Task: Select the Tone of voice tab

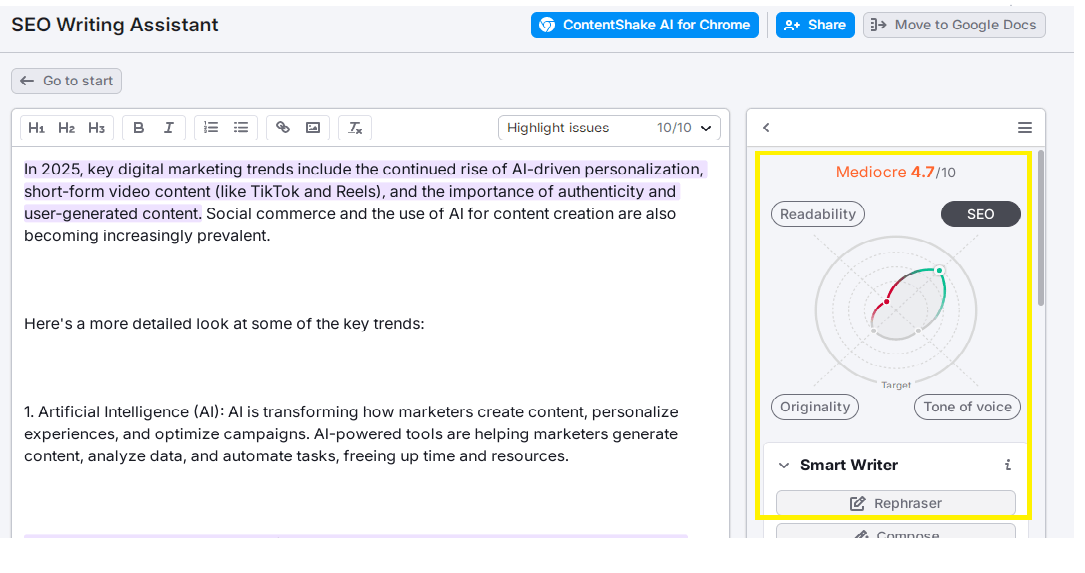Action: coord(967,407)
